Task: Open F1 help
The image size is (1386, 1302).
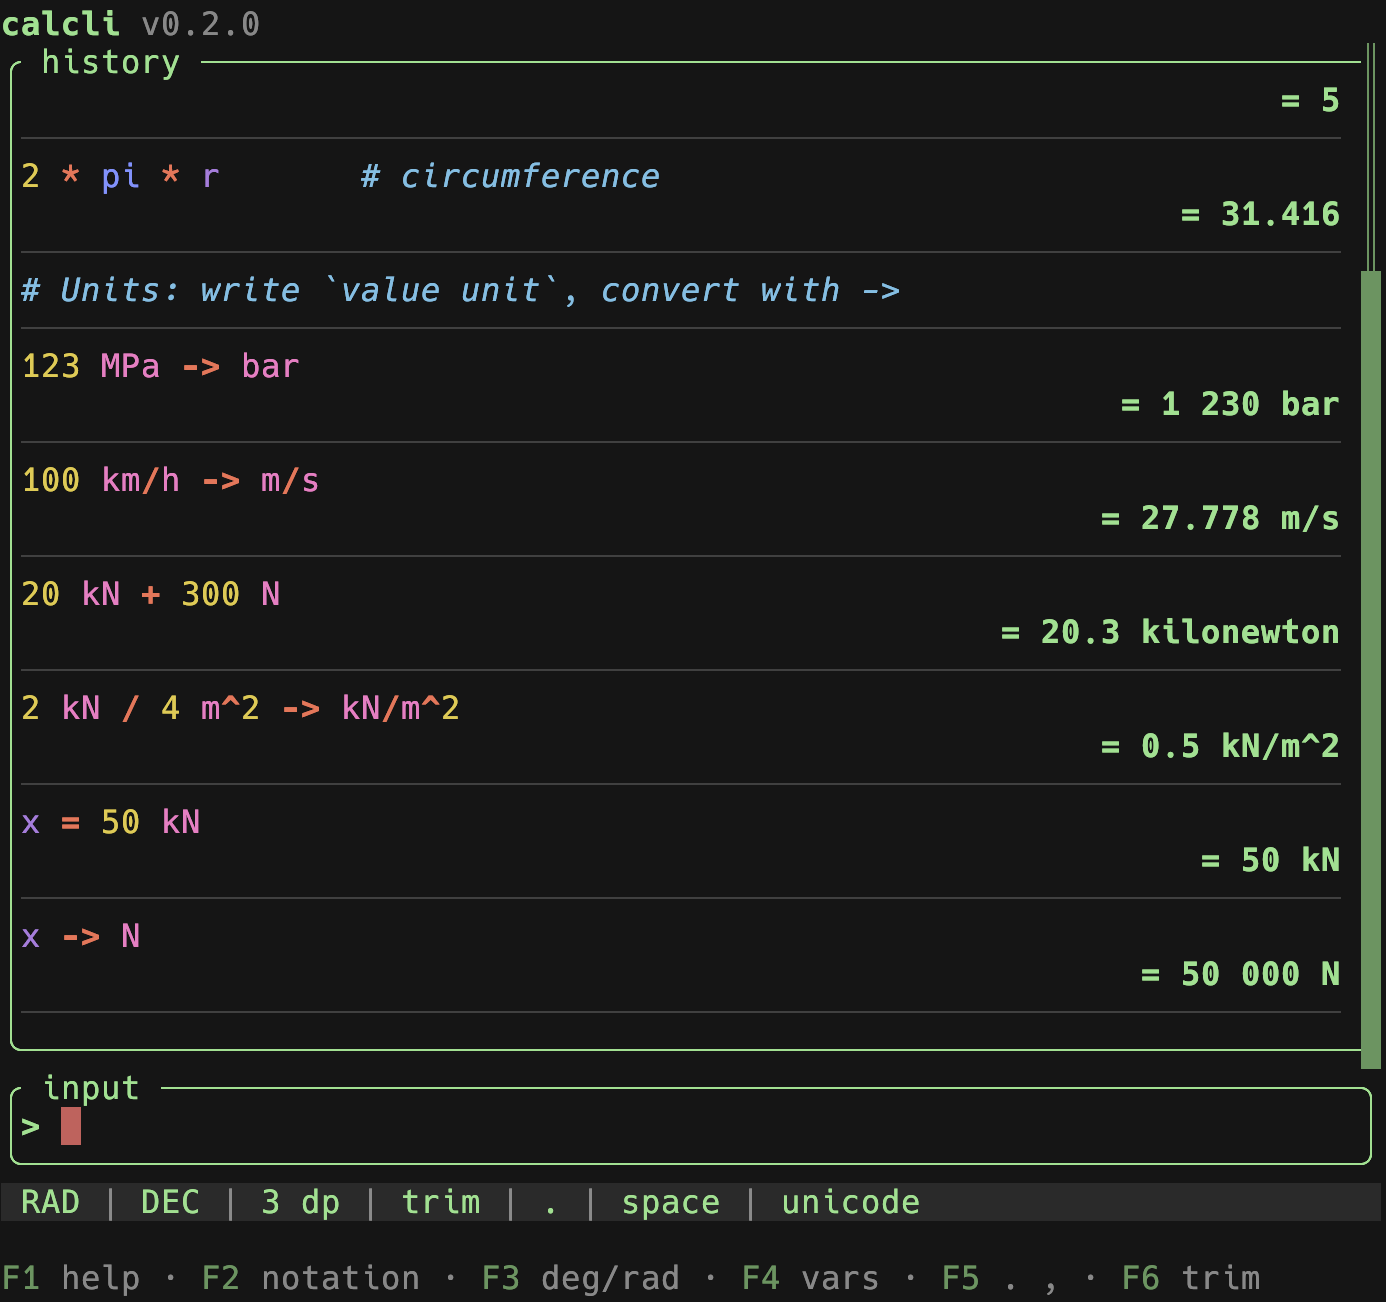Action: coord(71,1278)
